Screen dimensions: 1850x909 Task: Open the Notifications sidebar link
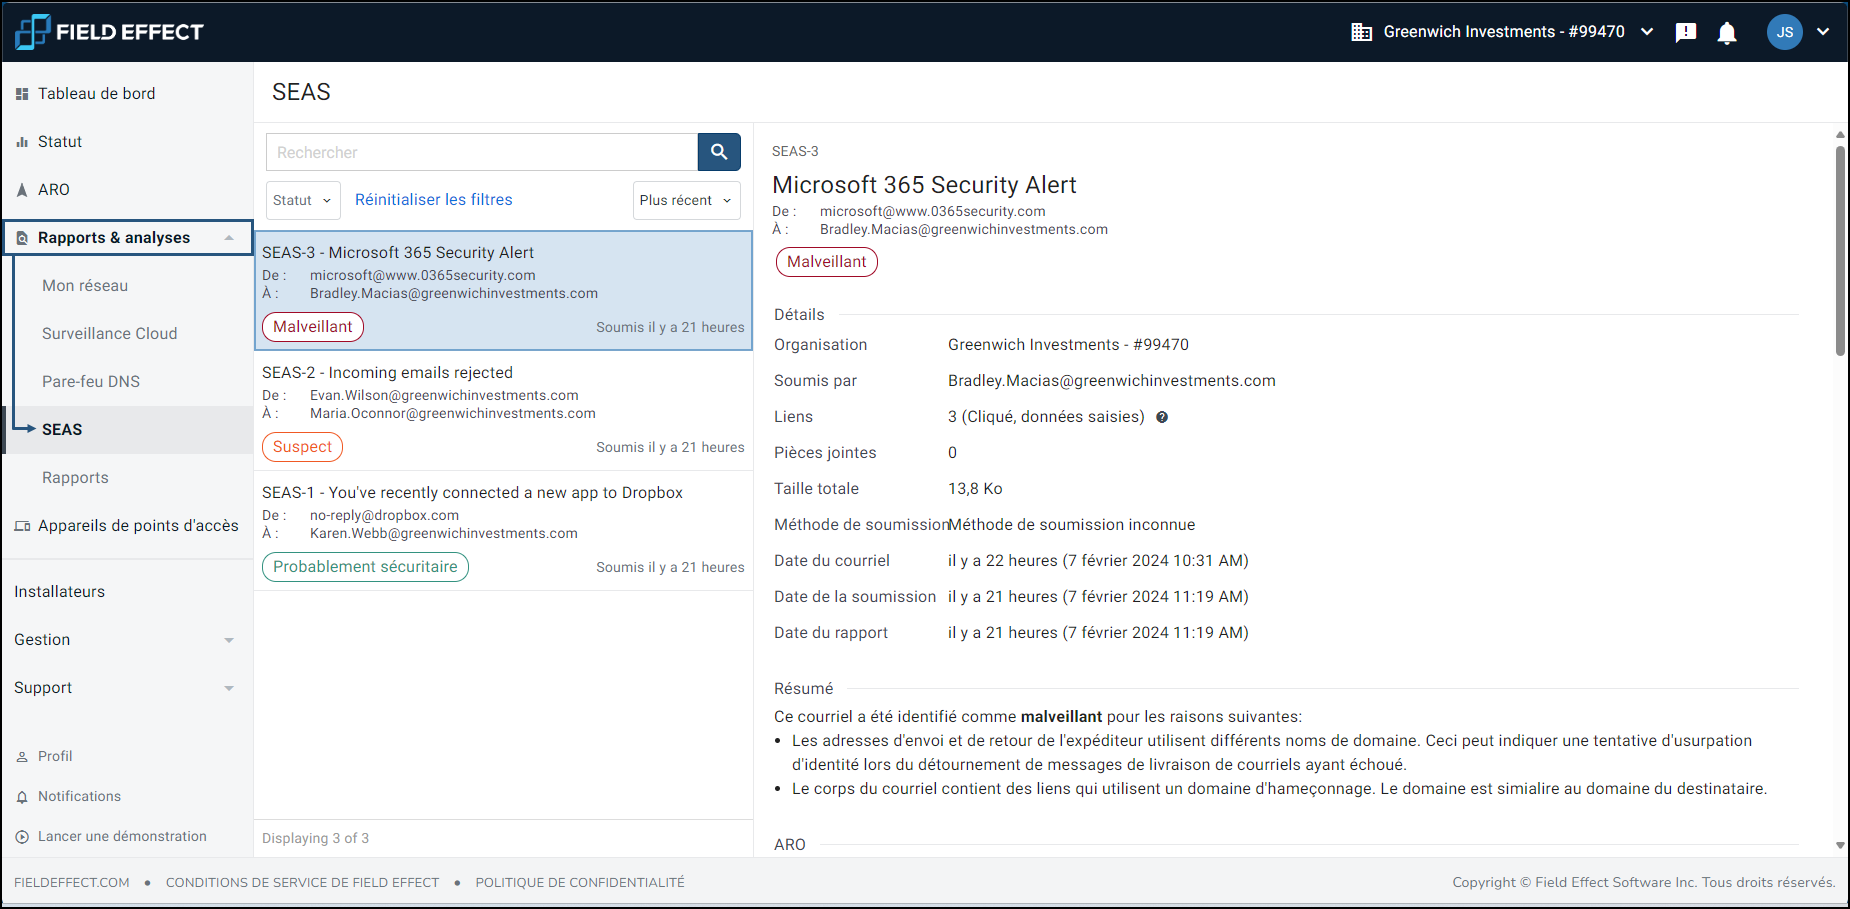coord(79,797)
